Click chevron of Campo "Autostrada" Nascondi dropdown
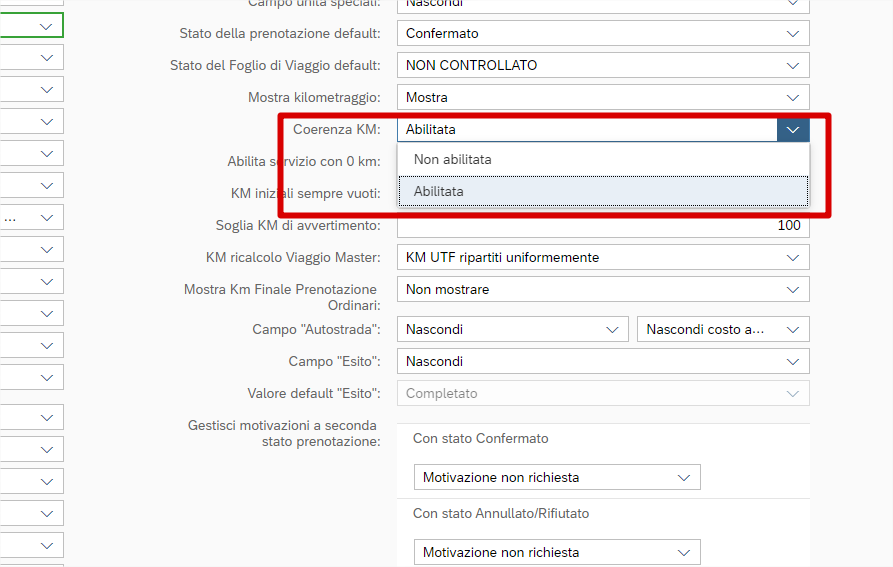This screenshot has height=567, width=893. tap(612, 329)
